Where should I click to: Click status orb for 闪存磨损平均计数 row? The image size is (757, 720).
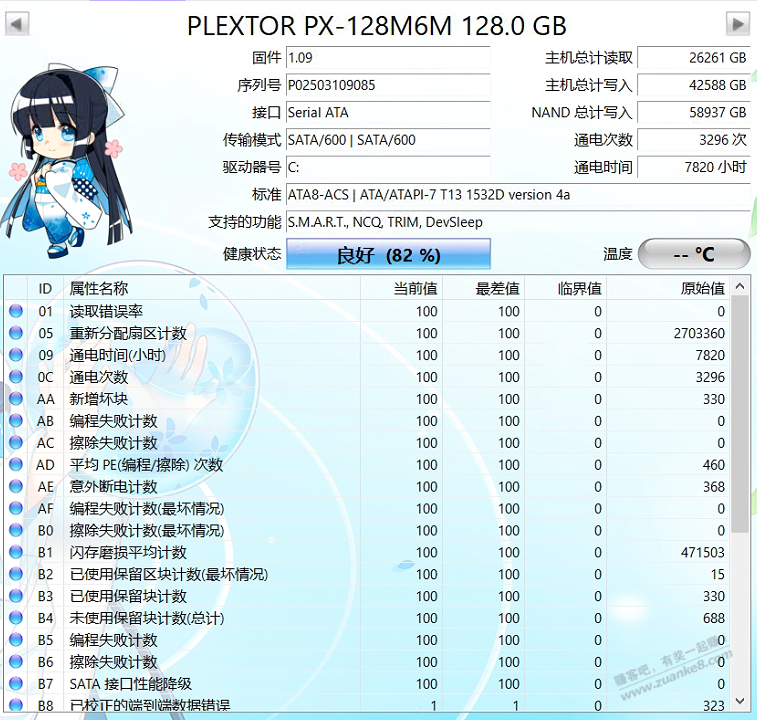click(x=16, y=552)
